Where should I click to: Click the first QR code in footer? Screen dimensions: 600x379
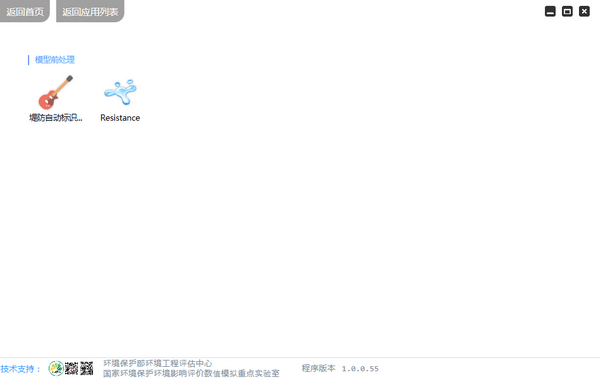pyautogui.click(x=72, y=368)
